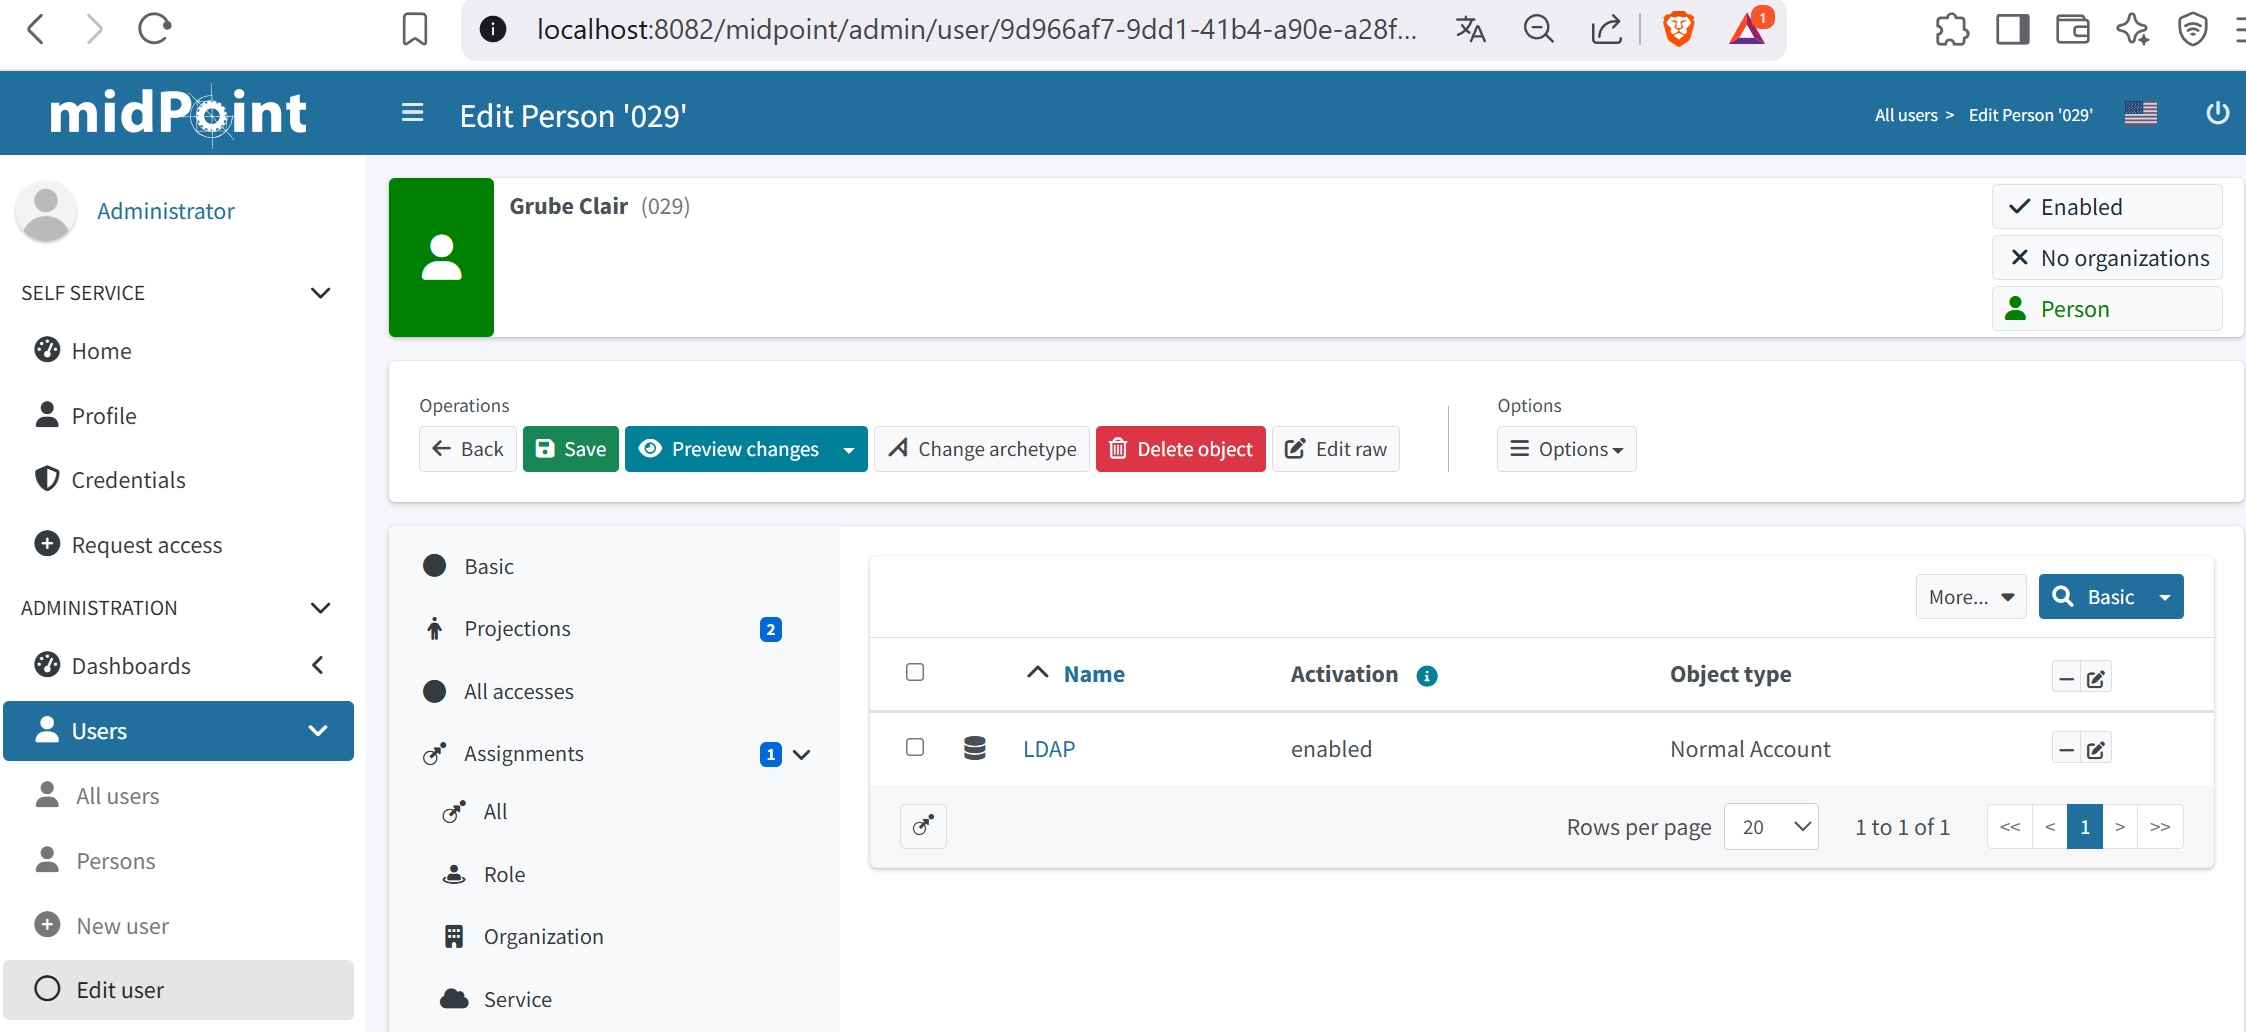
Task: Click the All users breadcrumb link
Action: (1906, 115)
